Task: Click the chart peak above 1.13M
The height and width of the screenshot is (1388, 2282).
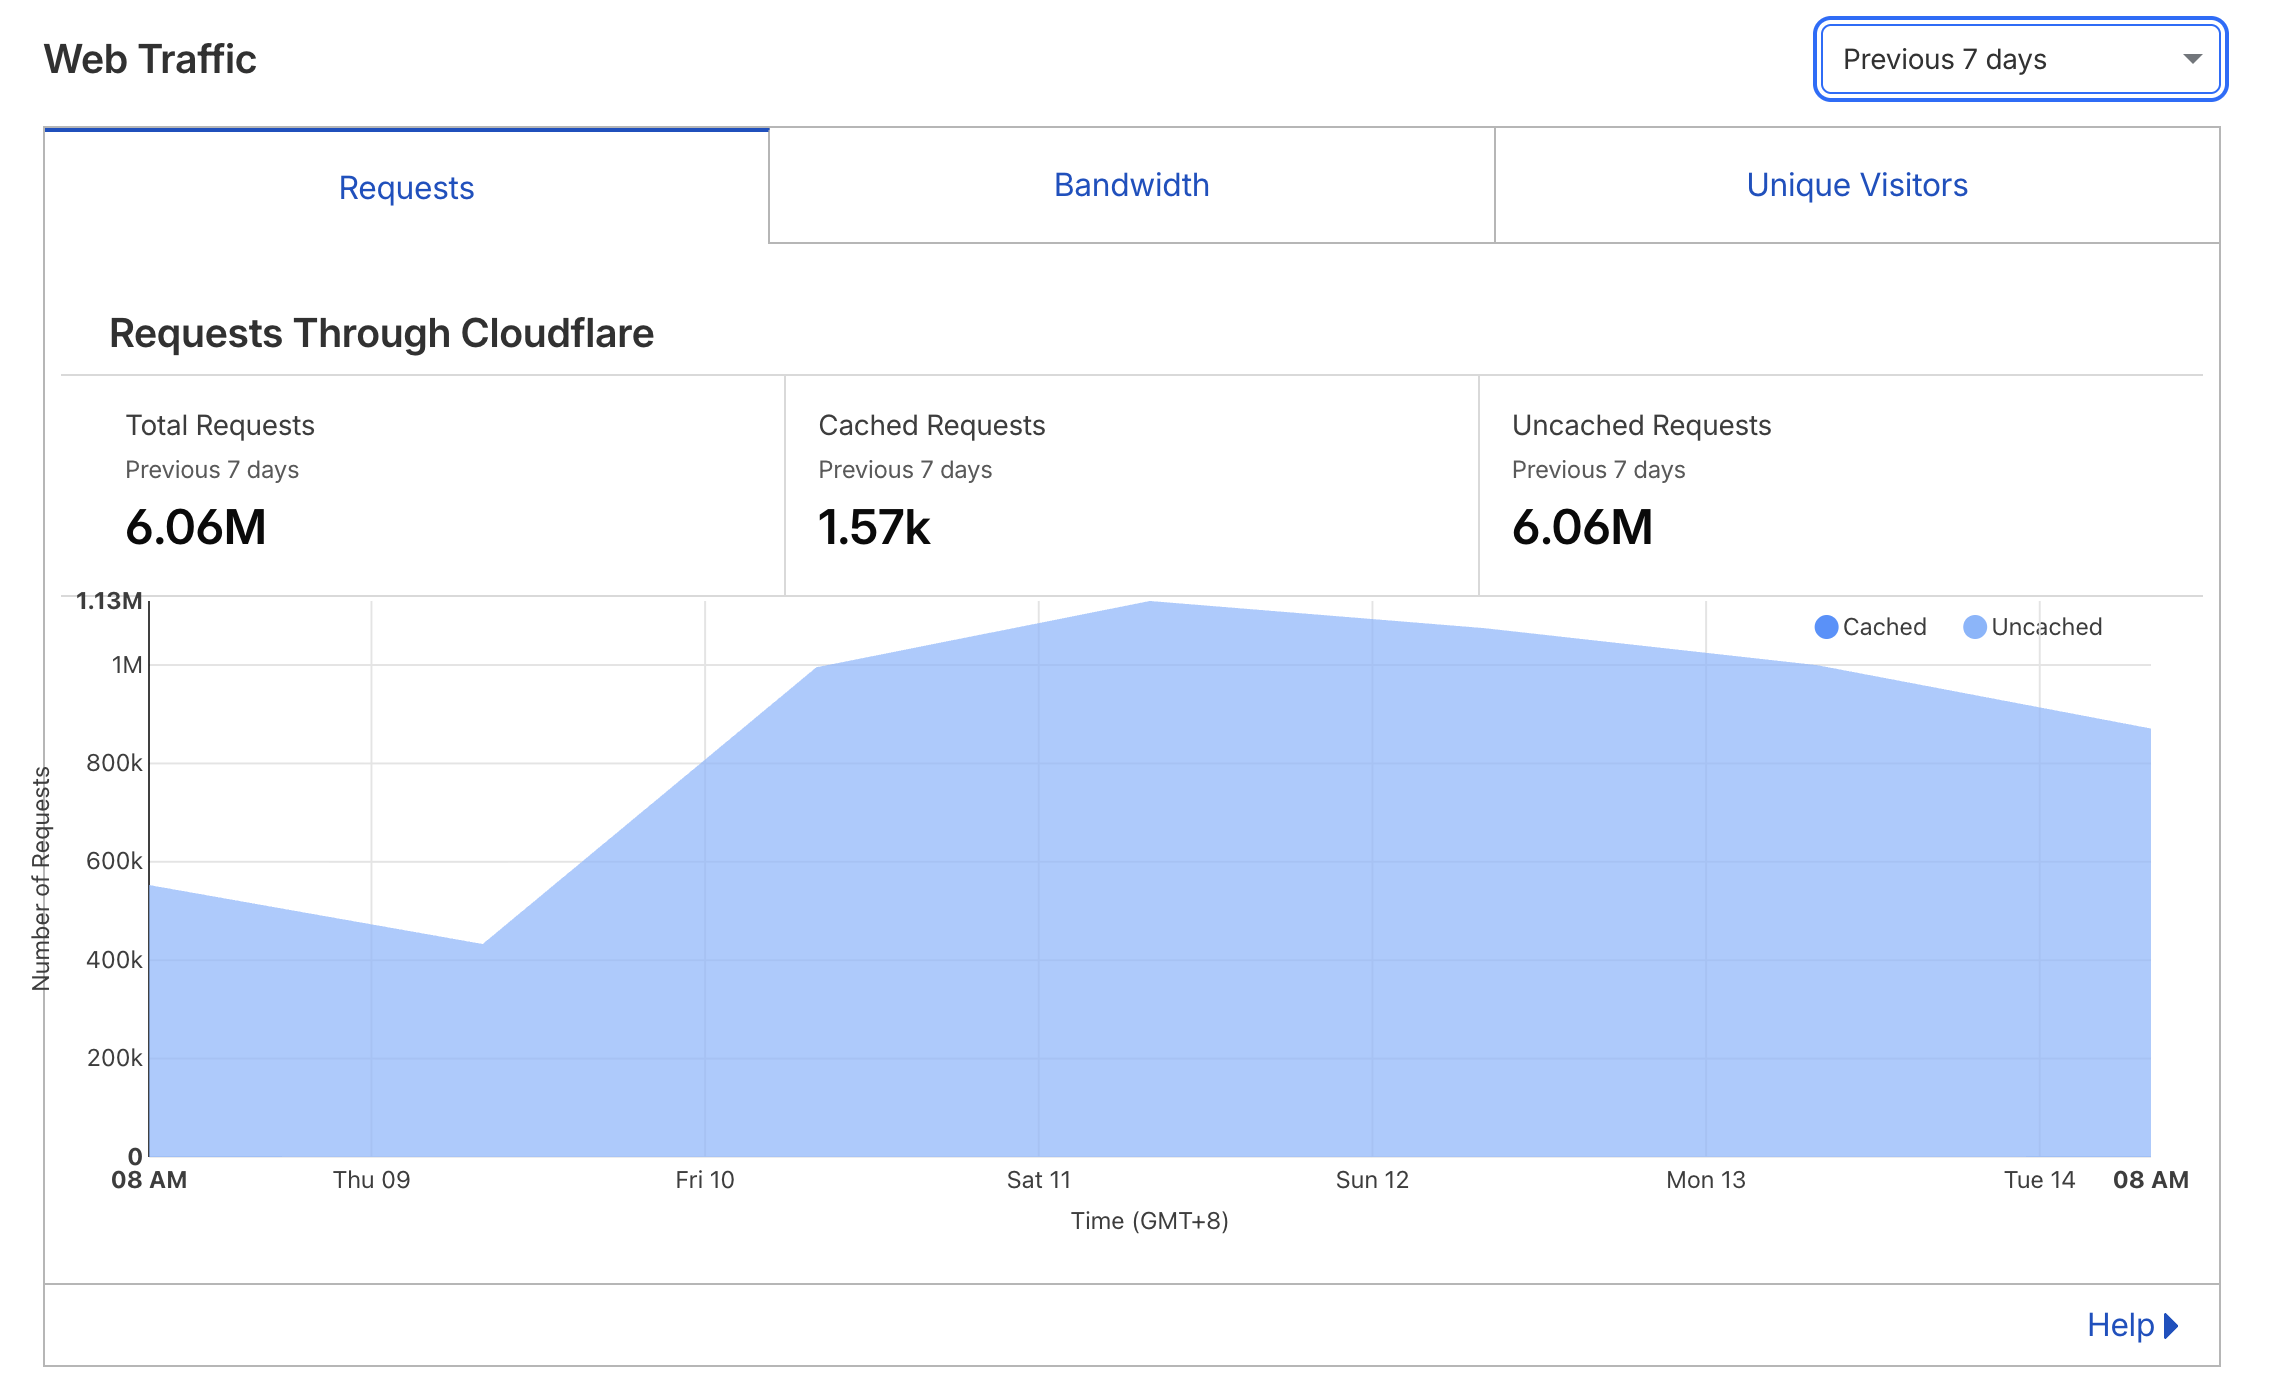Action: [x=1150, y=603]
